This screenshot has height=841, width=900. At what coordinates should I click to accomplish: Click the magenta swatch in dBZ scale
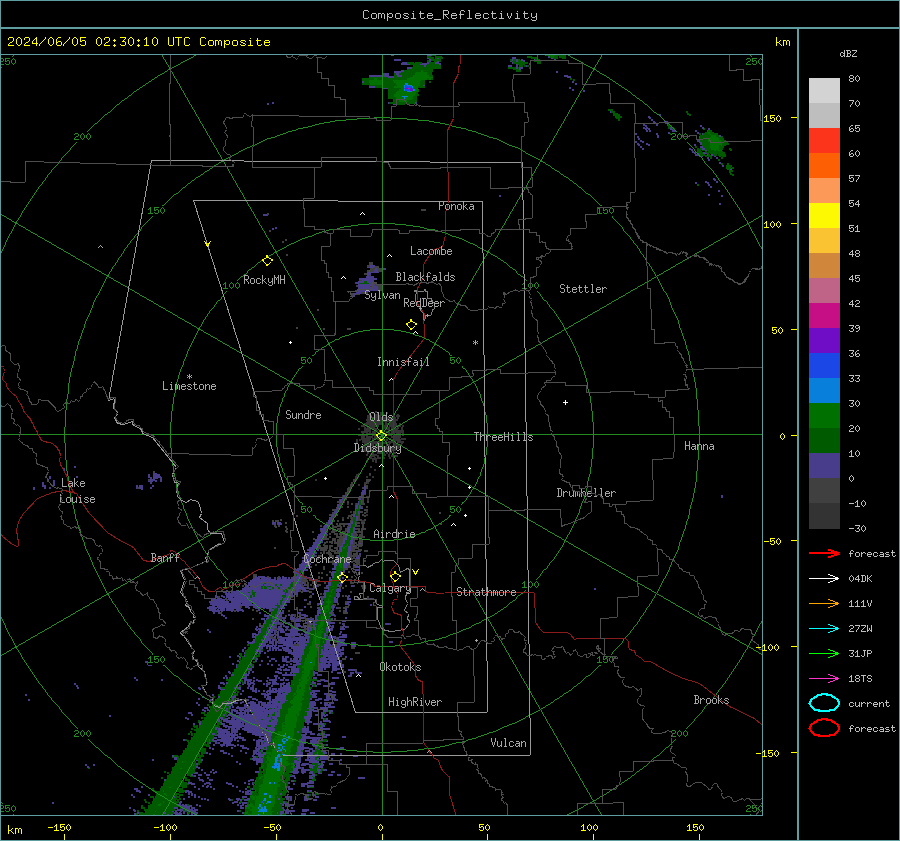(x=824, y=315)
